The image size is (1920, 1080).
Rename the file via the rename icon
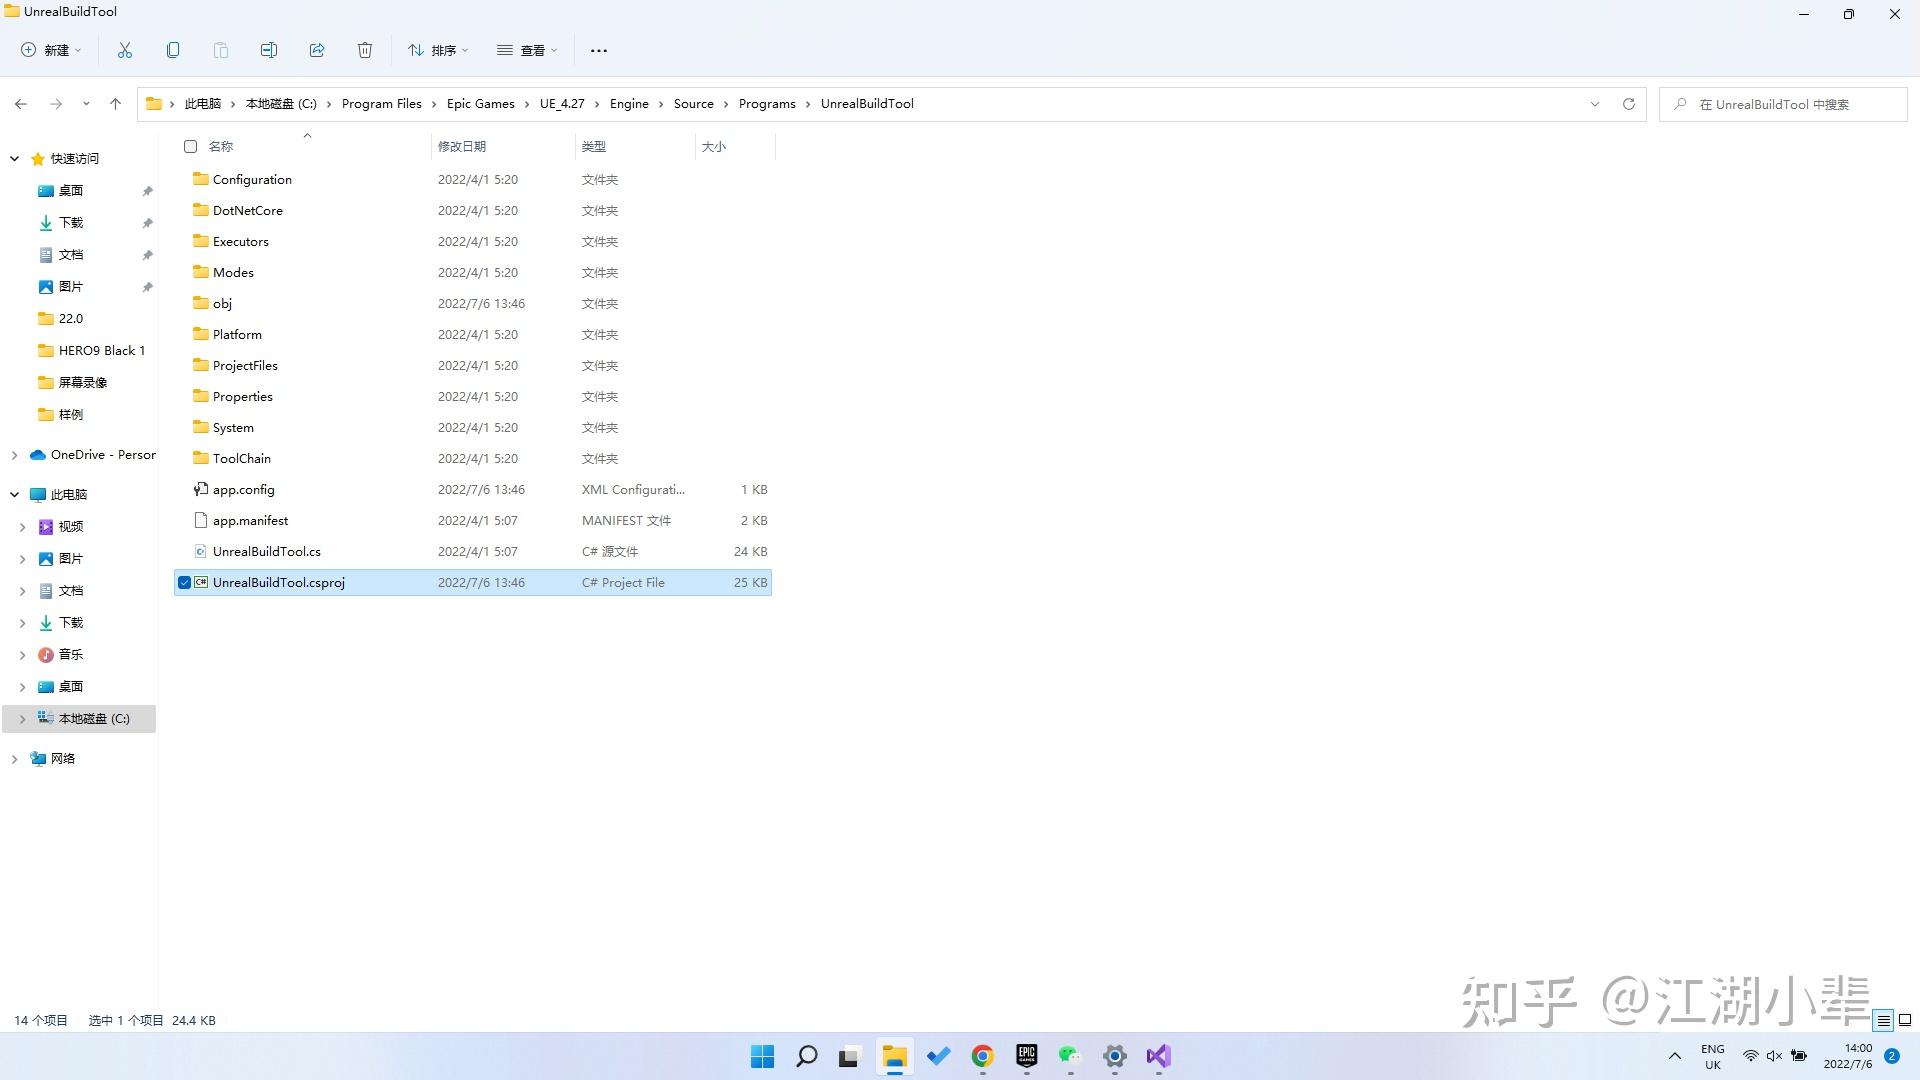pos(268,50)
